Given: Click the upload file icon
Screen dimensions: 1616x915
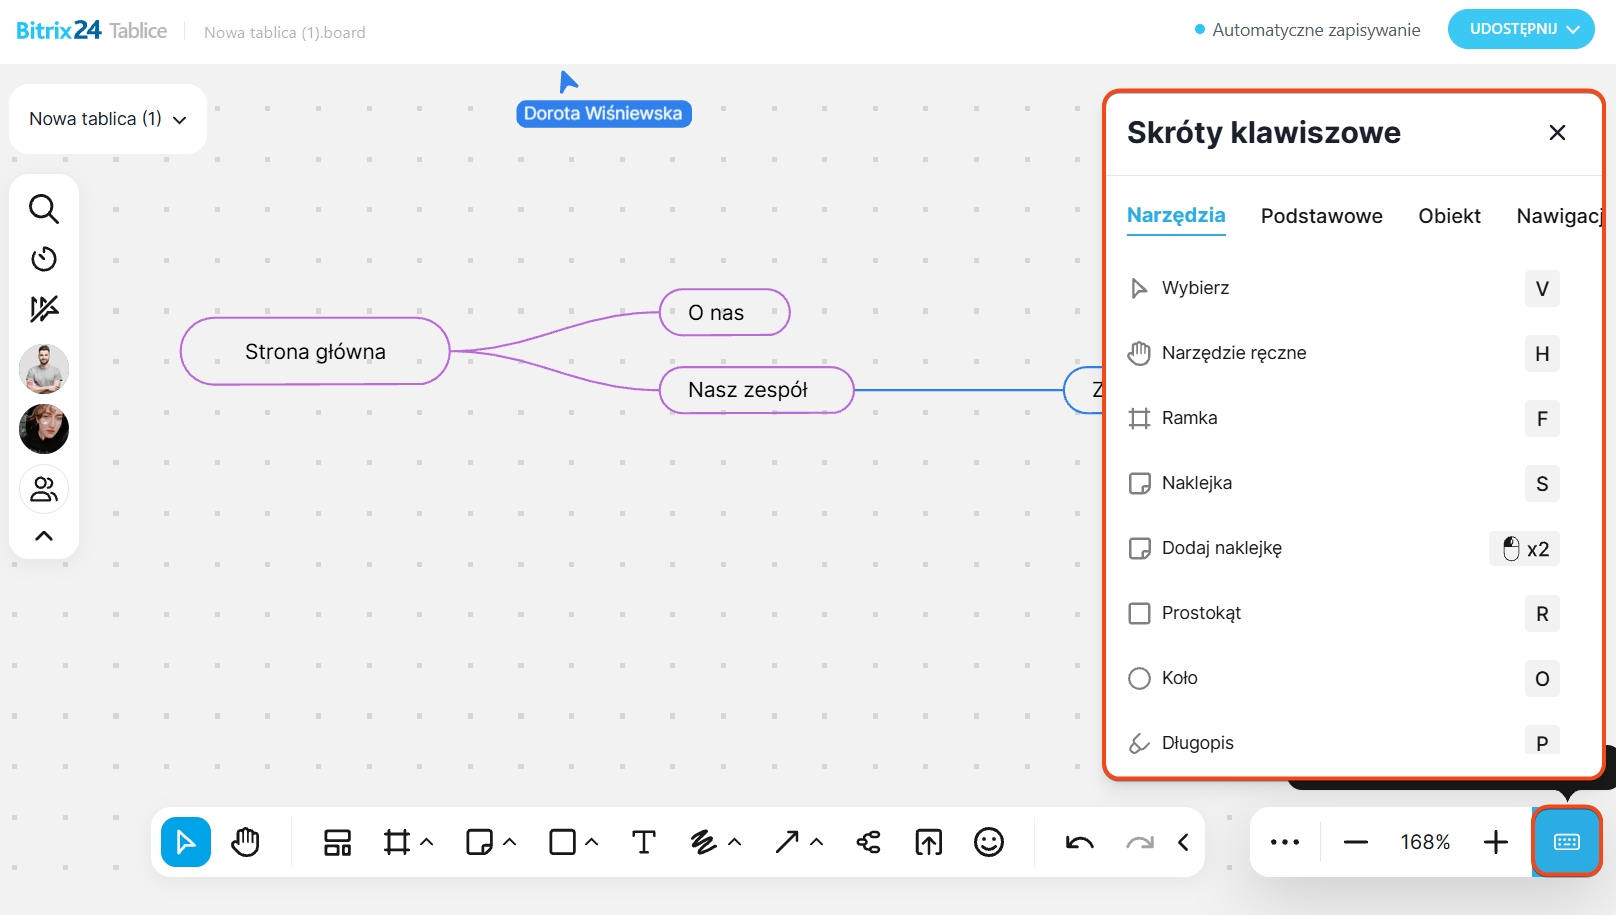Looking at the screenshot, I should 928,842.
